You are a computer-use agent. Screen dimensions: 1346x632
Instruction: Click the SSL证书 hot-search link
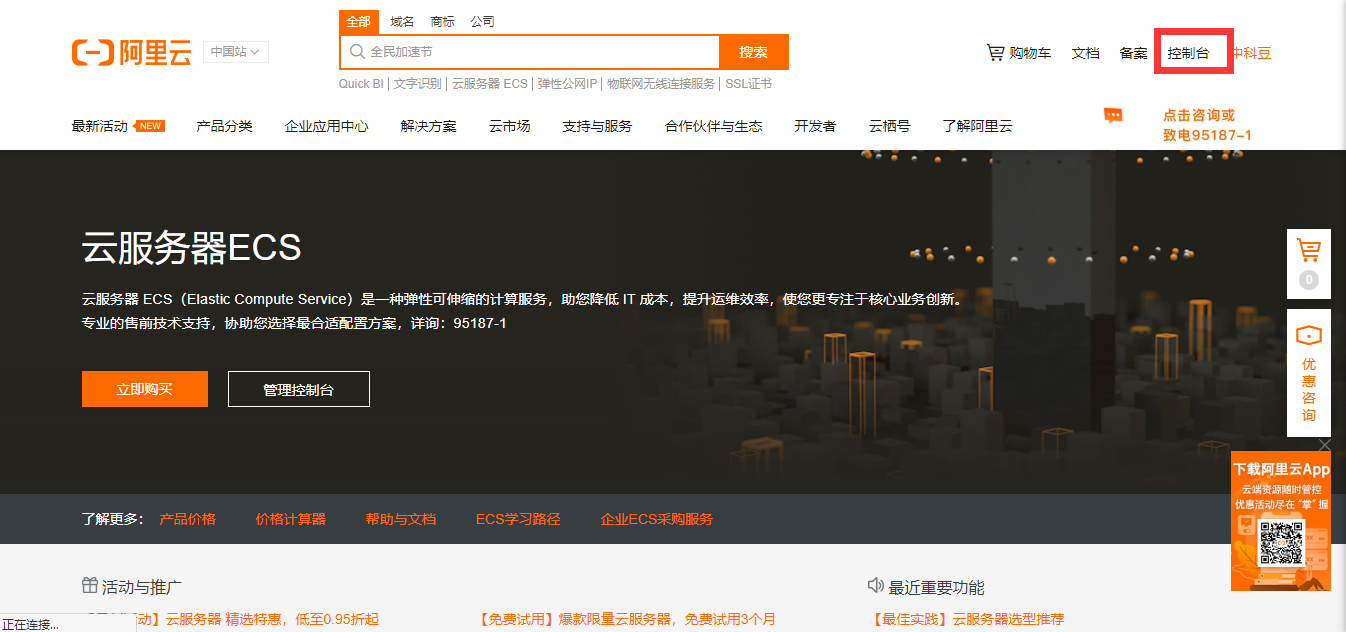coord(748,84)
